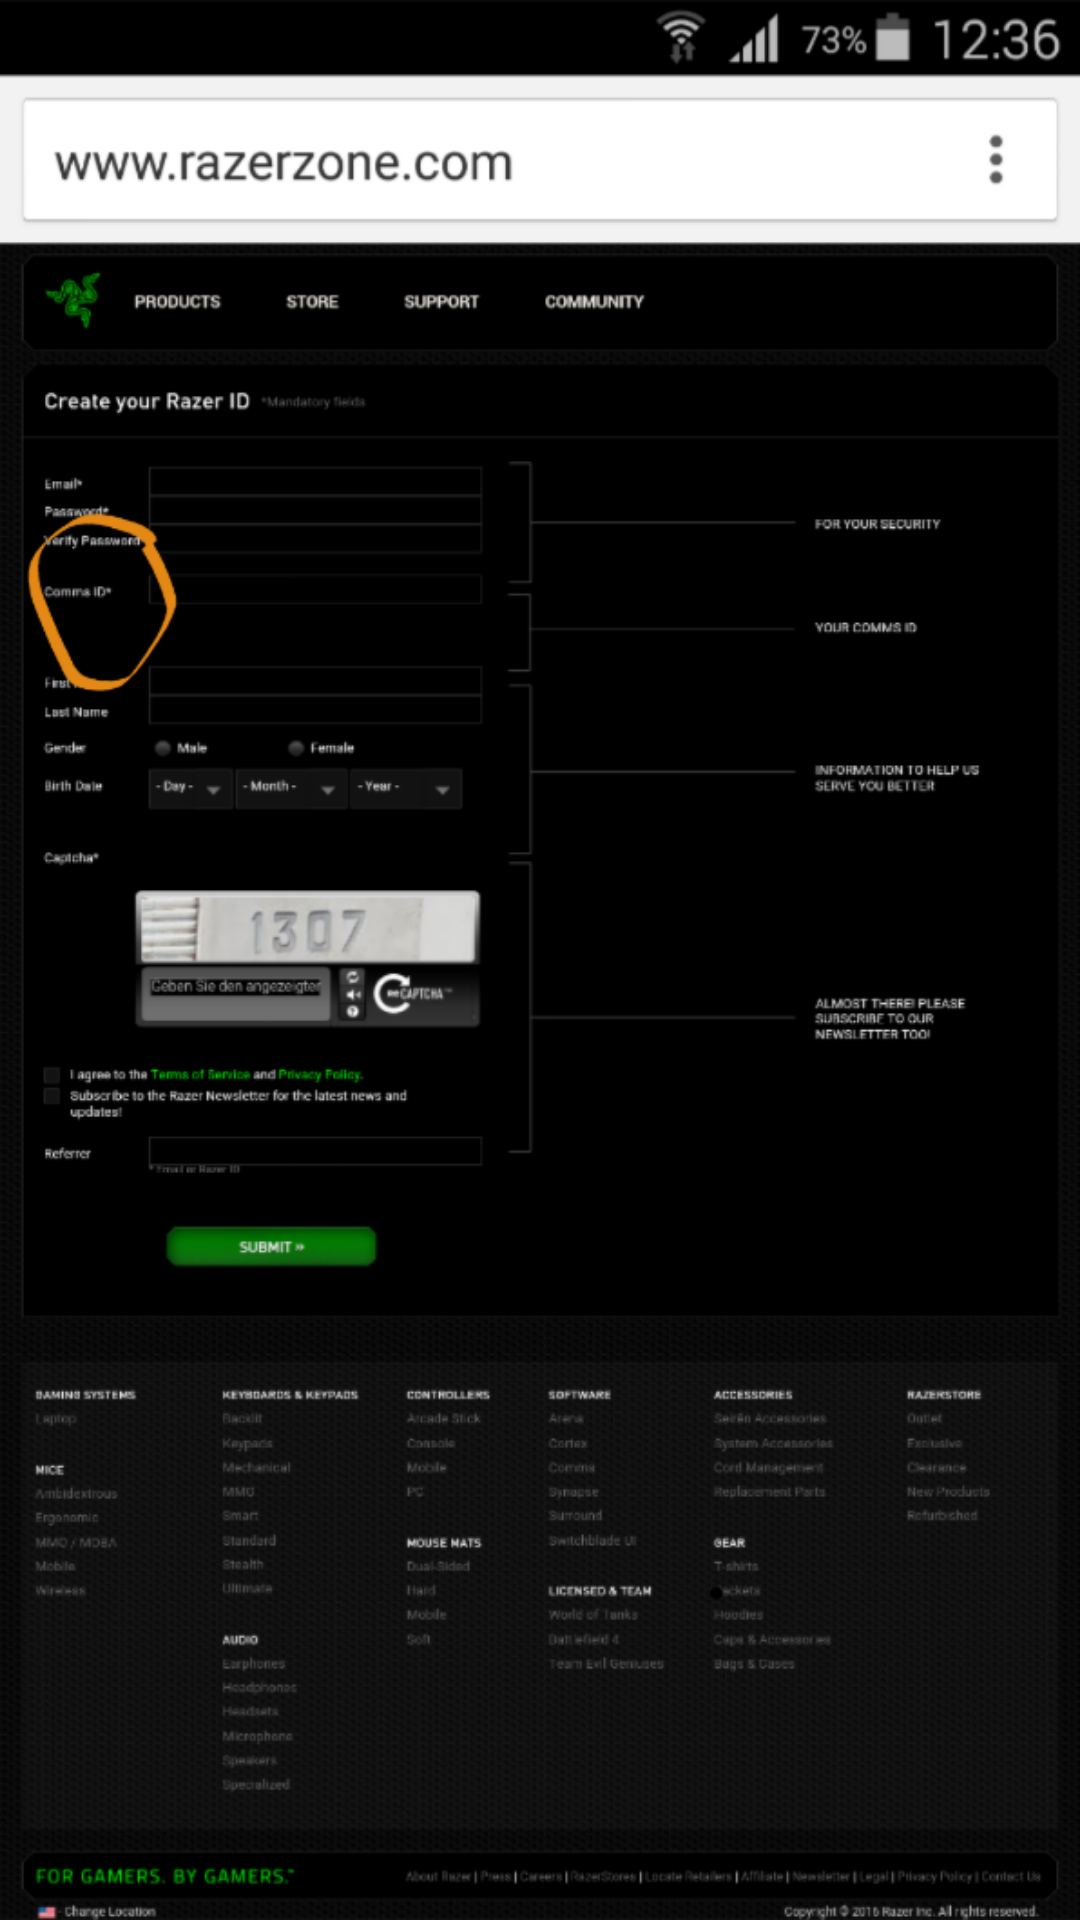Open the T-shirts gear footer link
Viewport: 1080px width, 1920px height.
736,1566
